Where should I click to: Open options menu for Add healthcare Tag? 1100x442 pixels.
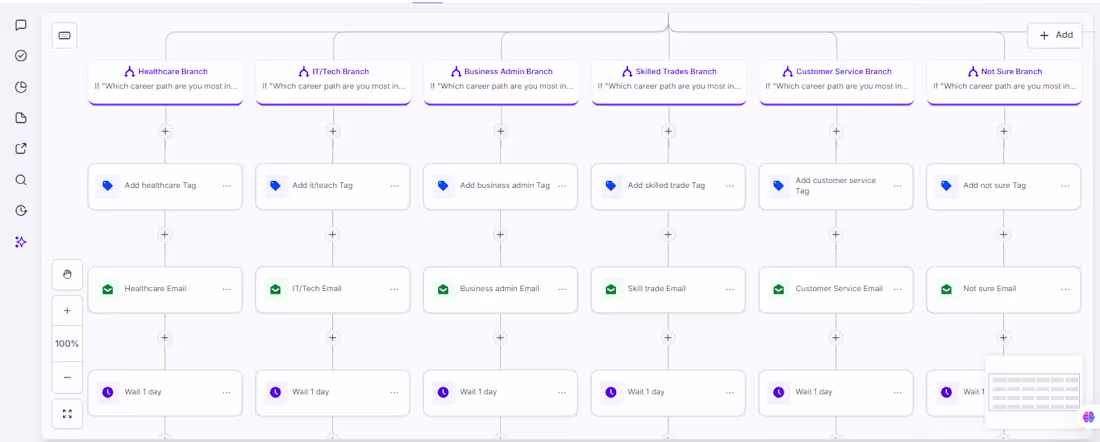pyautogui.click(x=227, y=186)
